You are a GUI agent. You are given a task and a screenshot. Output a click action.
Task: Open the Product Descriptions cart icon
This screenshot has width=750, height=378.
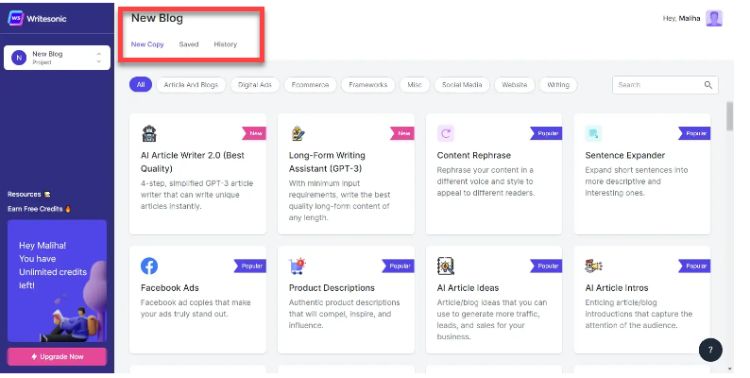click(x=298, y=266)
